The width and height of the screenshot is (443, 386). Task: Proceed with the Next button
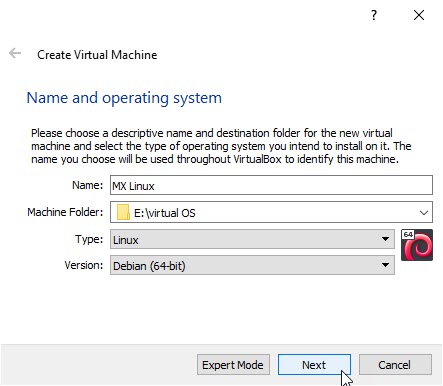coord(314,365)
